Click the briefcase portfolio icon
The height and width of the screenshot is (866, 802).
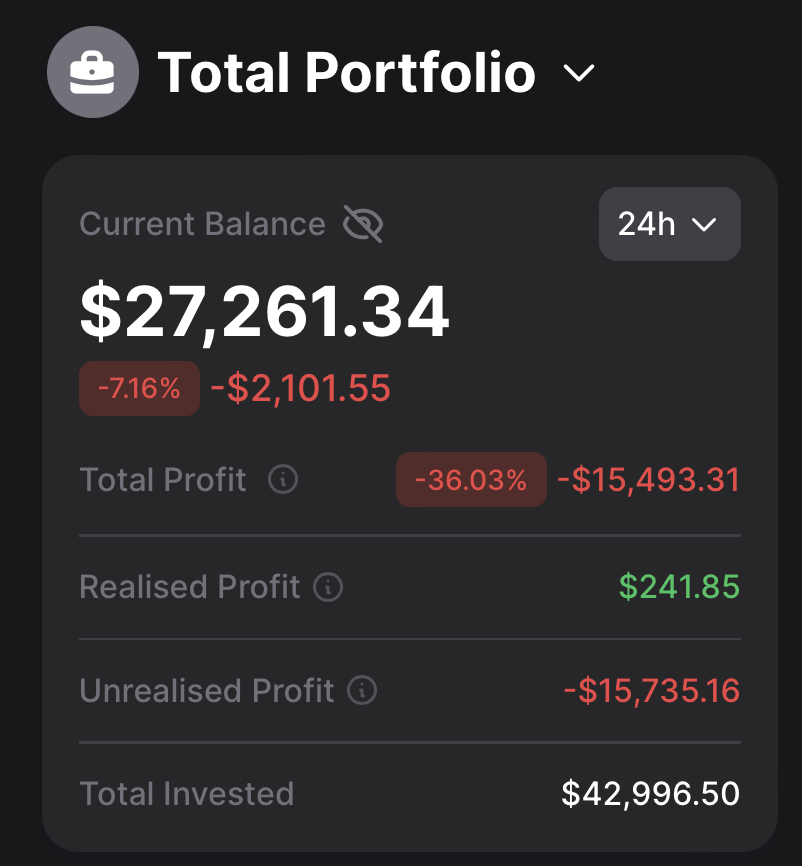(93, 72)
